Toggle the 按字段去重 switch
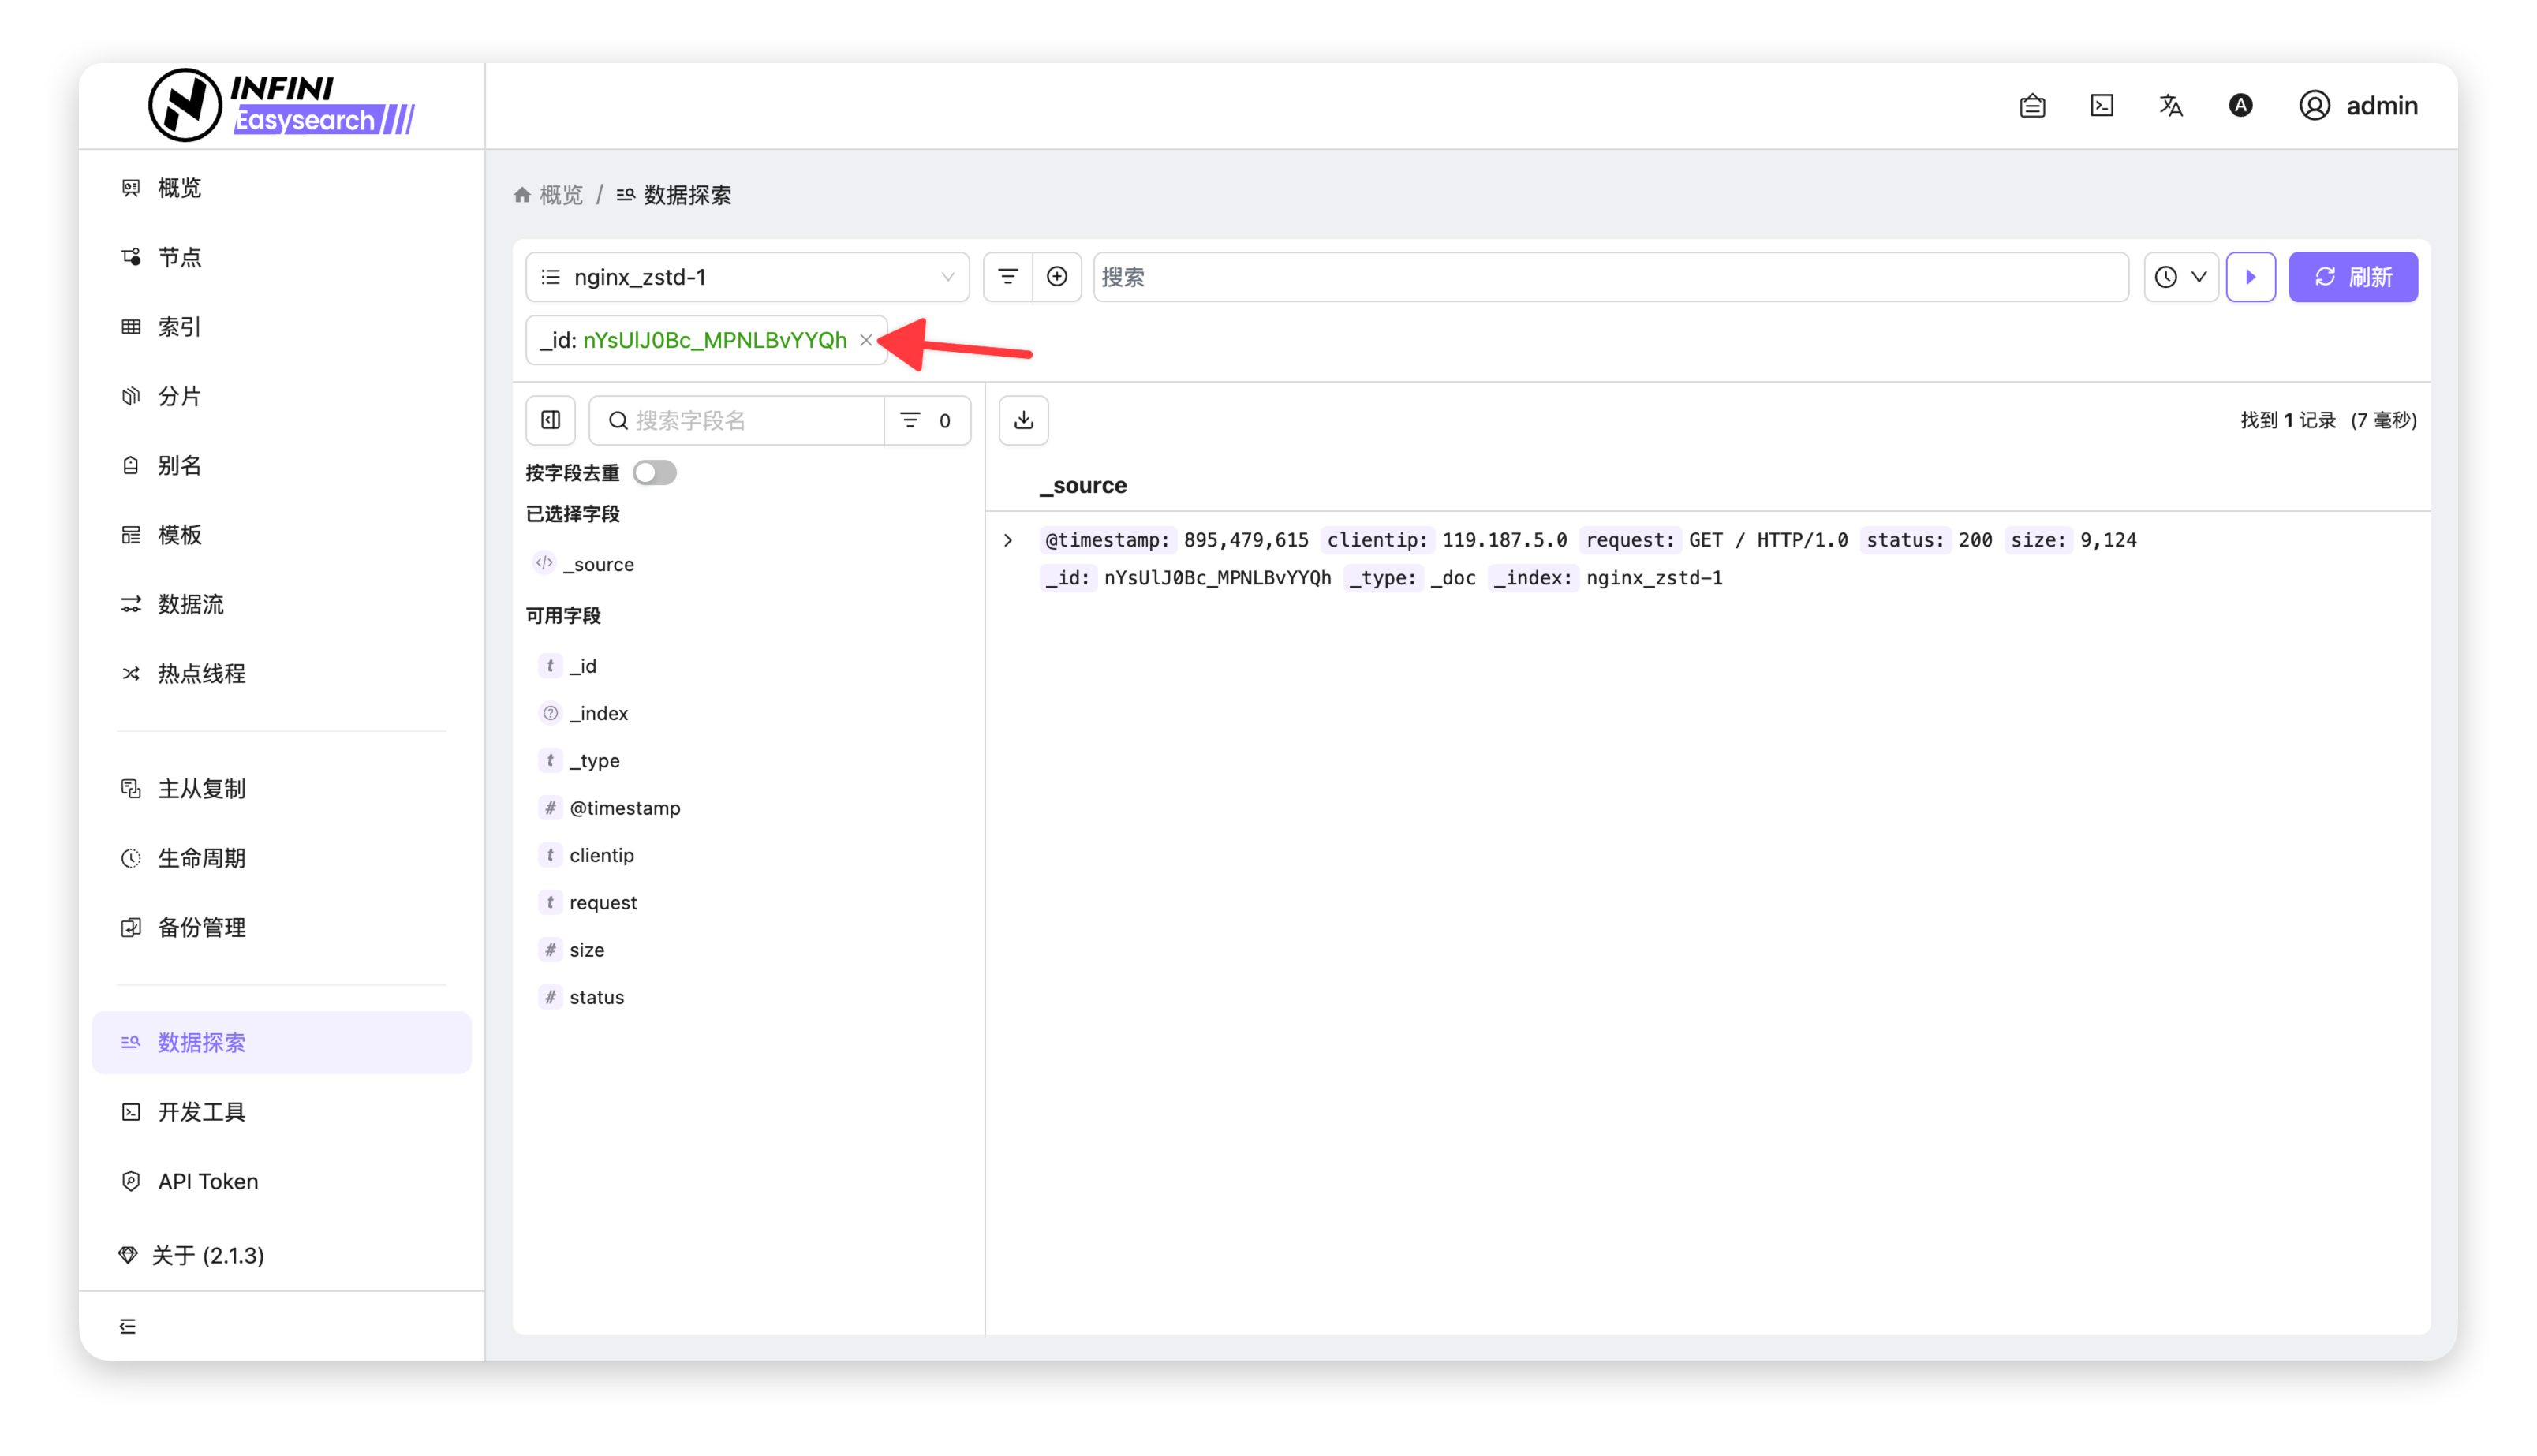 655,472
